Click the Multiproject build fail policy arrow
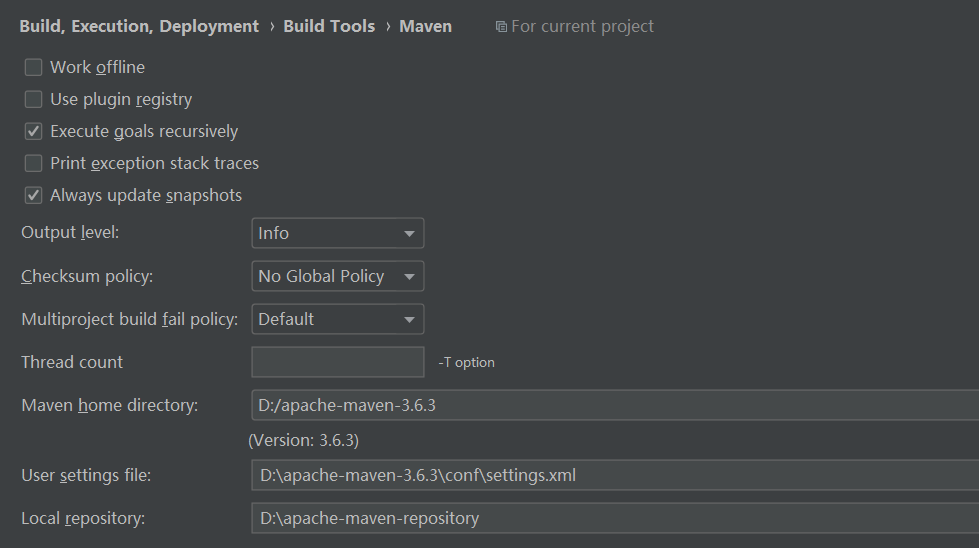The image size is (979, 548). pyautogui.click(x=409, y=320)
